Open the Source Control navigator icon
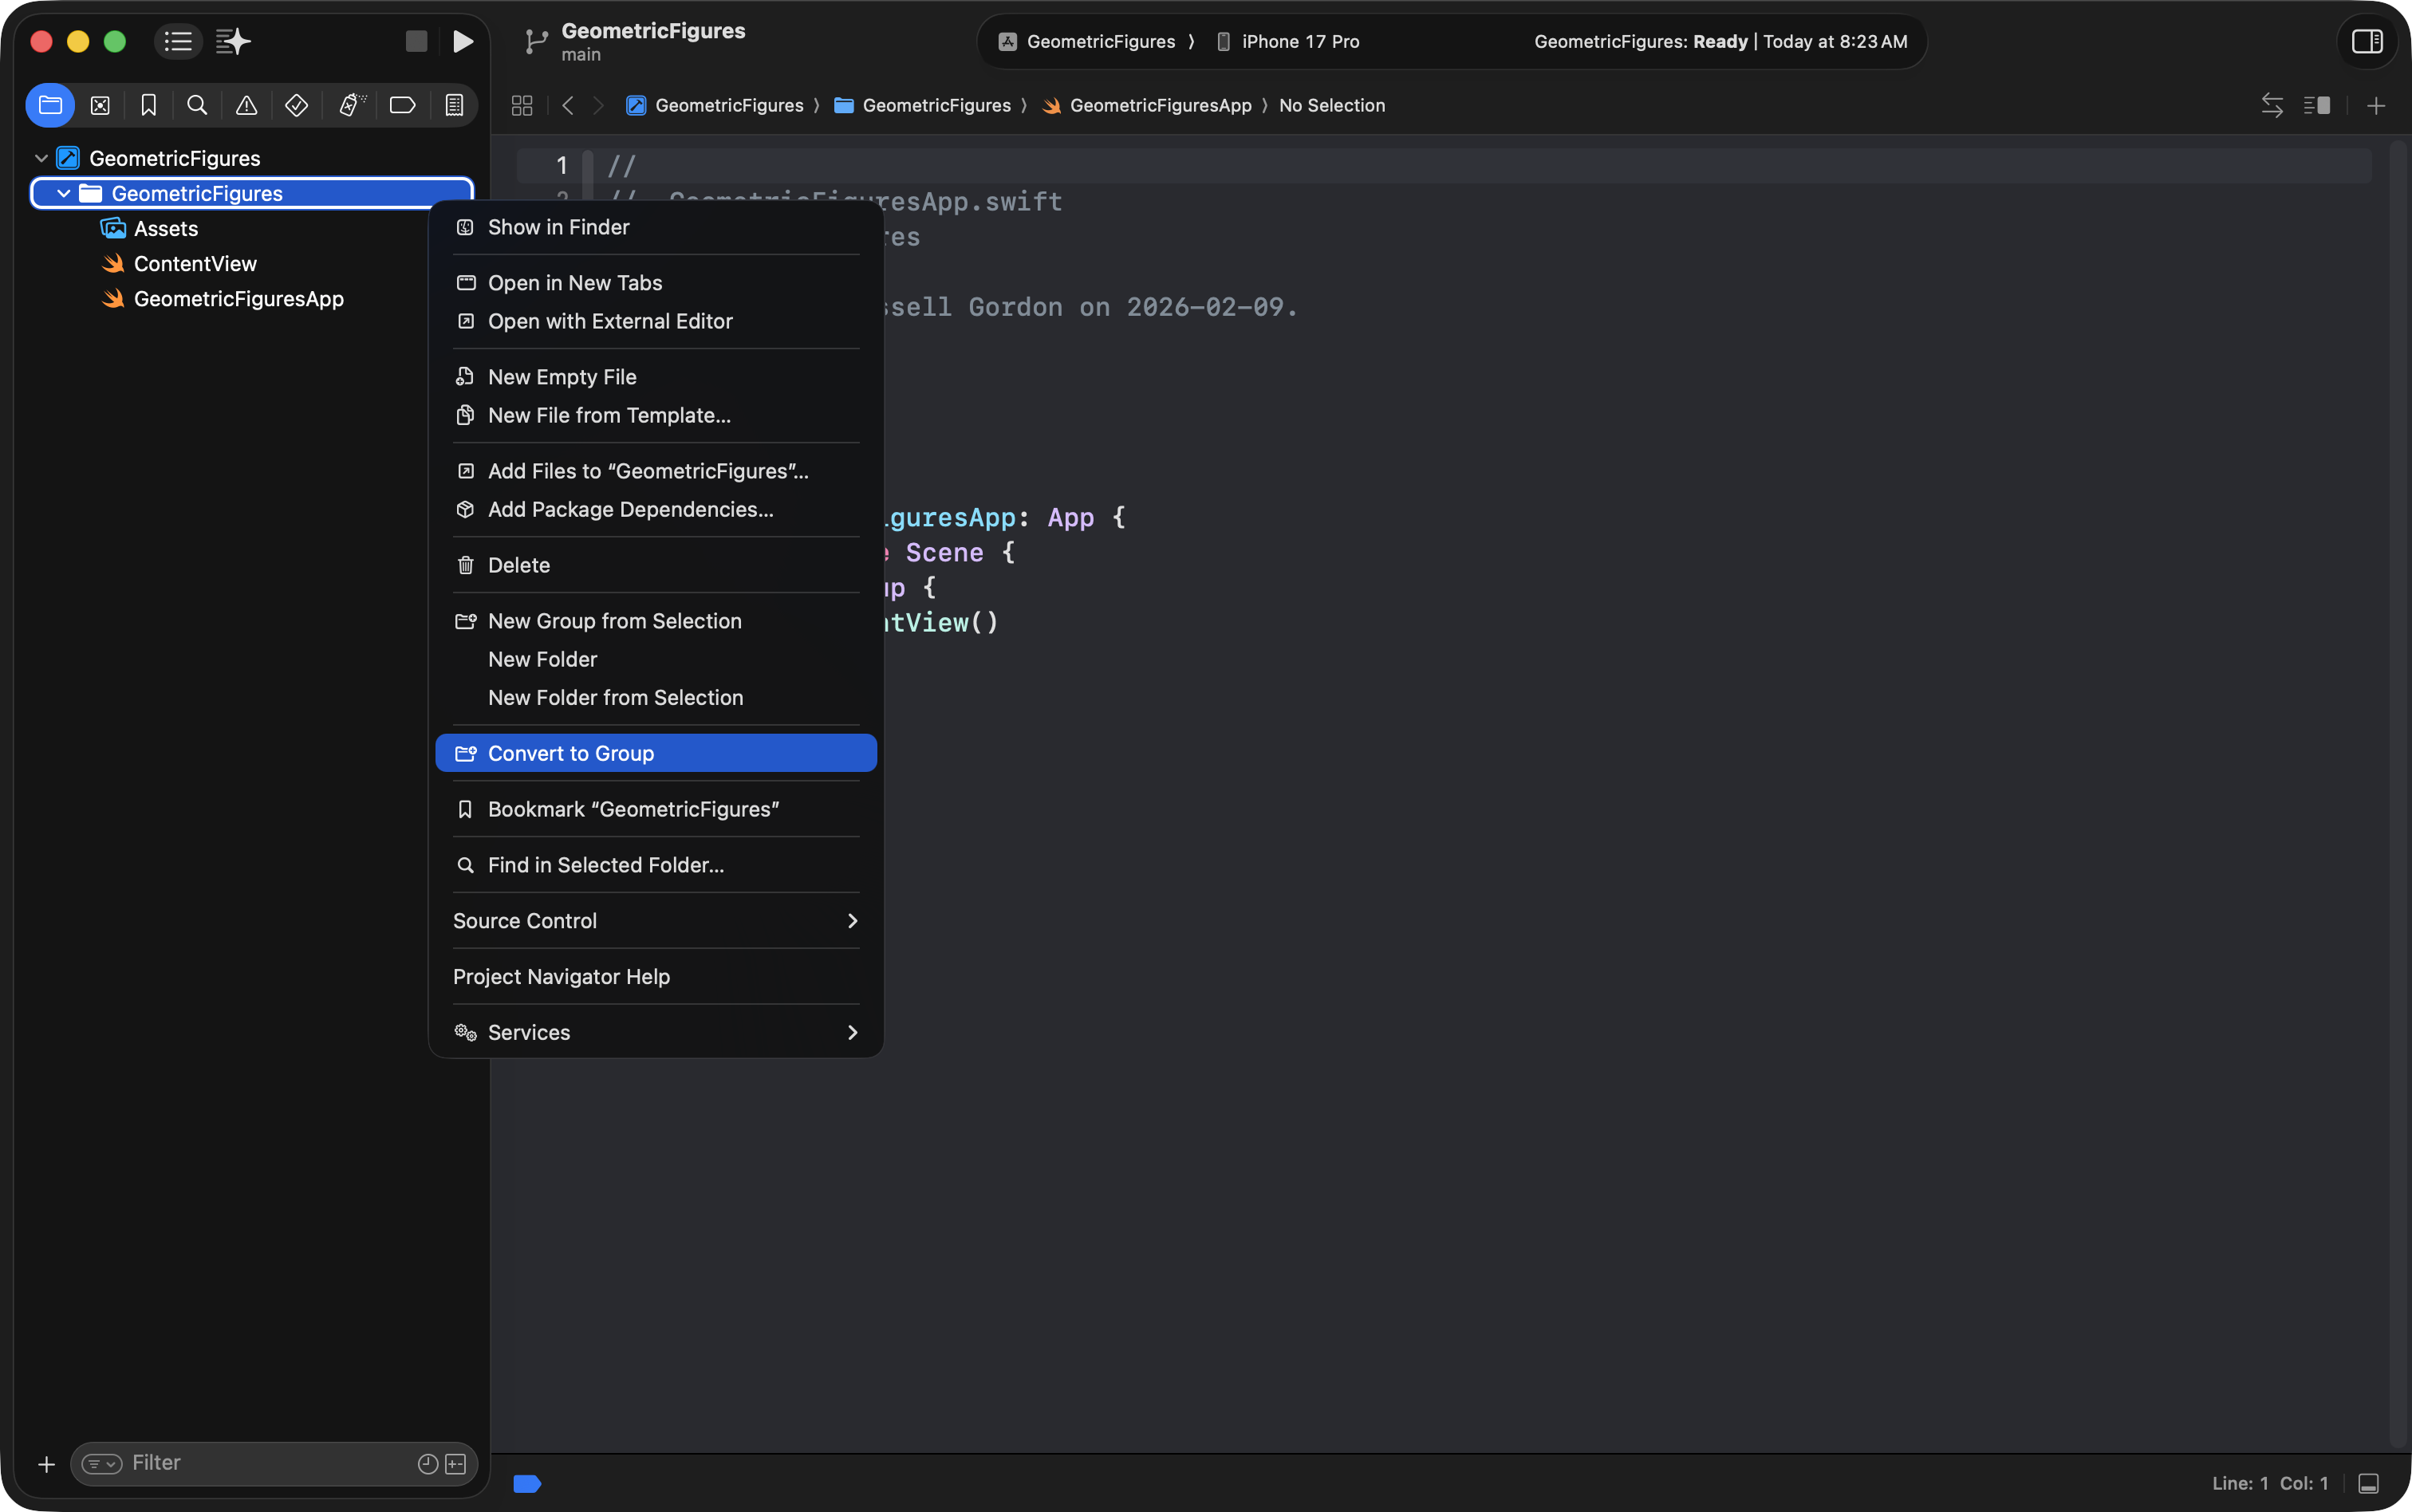Viewport: 2412px width, 1512px height. pos(100,105)
